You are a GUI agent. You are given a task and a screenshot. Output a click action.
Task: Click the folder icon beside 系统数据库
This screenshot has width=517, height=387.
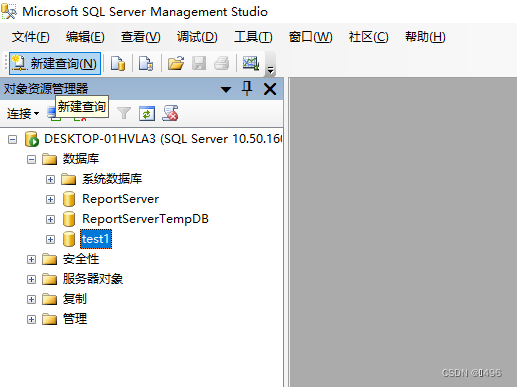tap(69, 179)
